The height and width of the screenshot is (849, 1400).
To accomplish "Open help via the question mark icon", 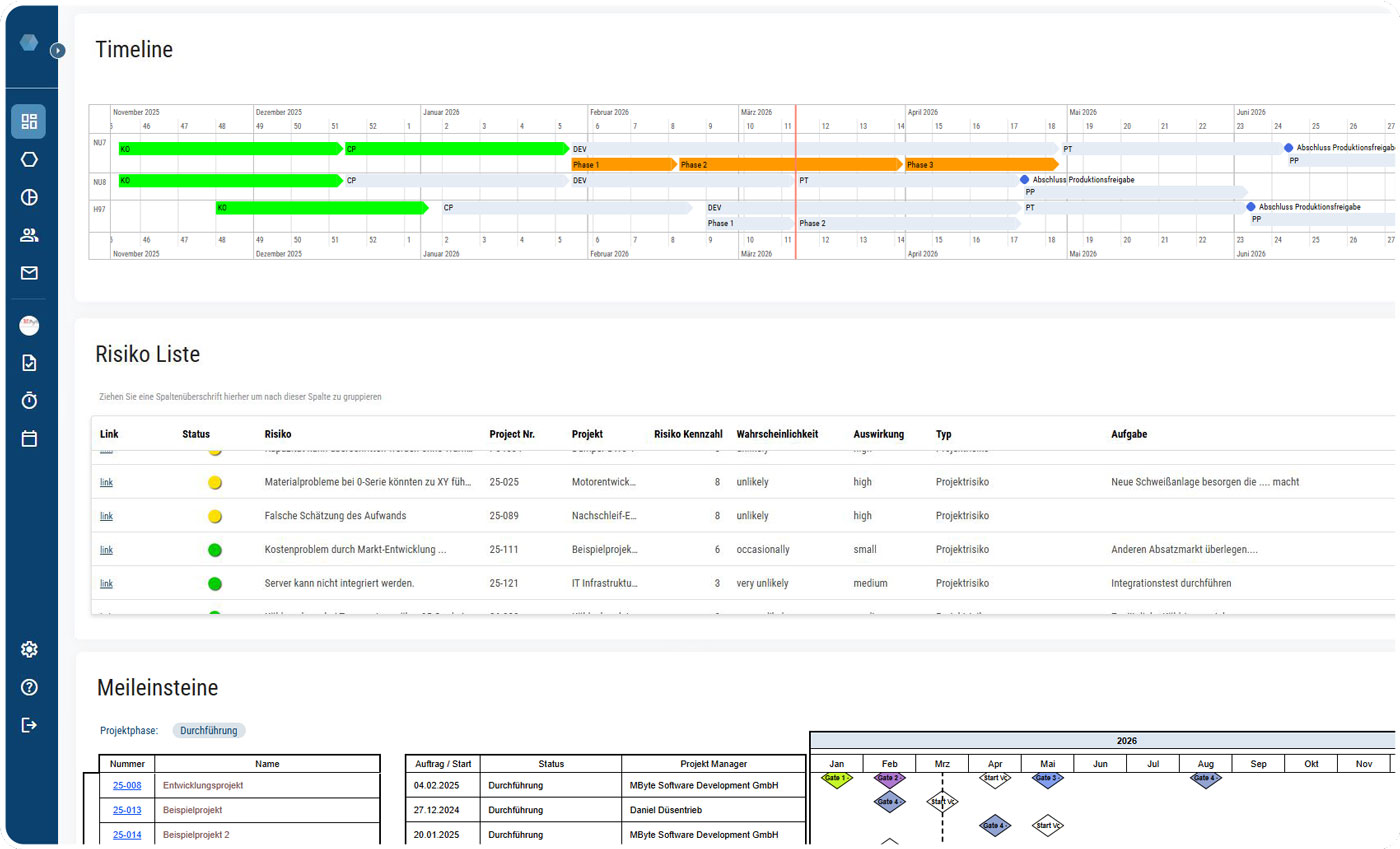I will (30, 686).
